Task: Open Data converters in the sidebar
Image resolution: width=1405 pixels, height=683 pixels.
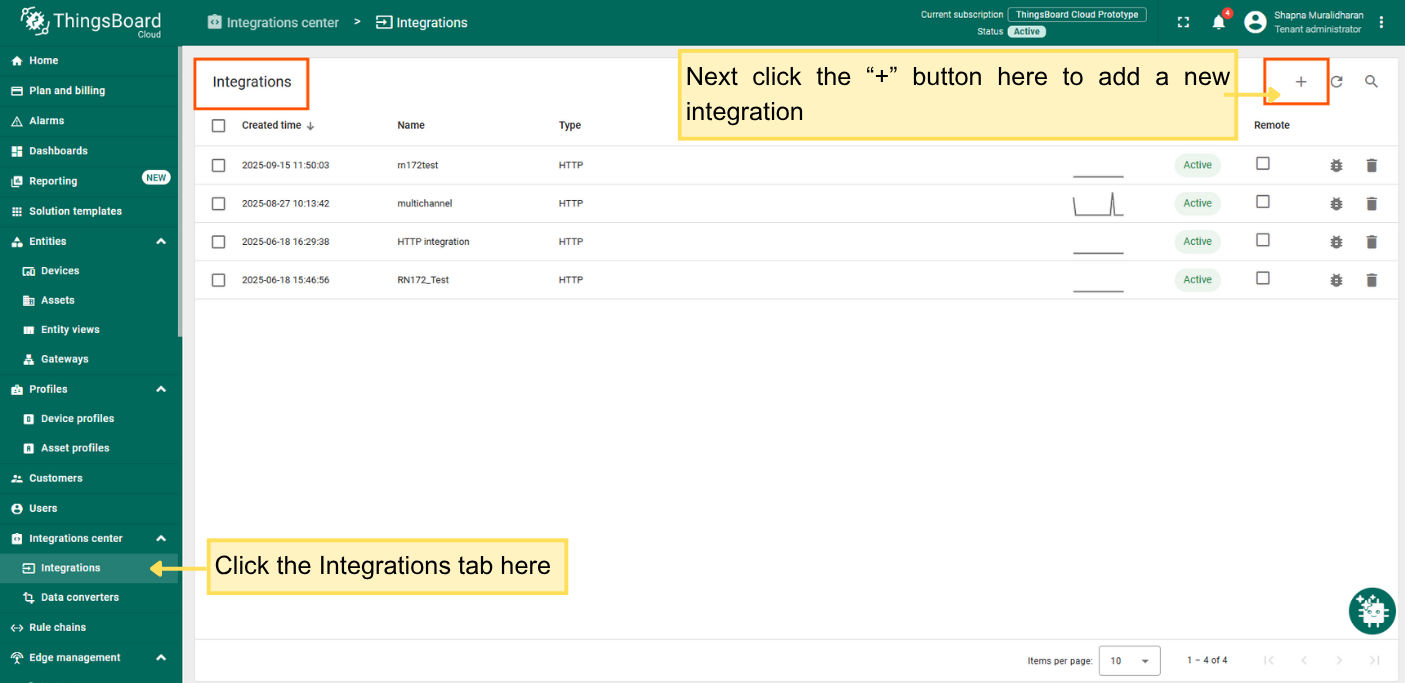Action: click(79, 597)
